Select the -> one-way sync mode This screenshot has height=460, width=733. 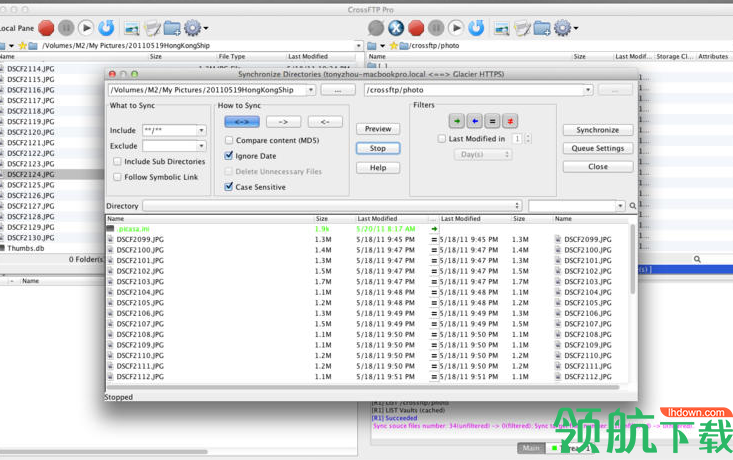pyautogui.click(x=283, y=122)
